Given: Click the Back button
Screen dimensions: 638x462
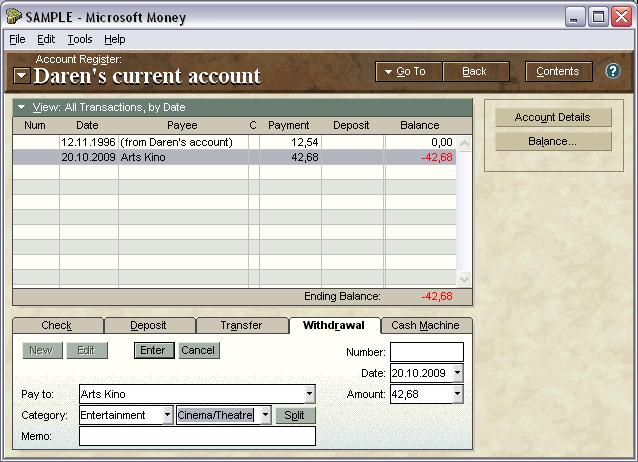Looking at the screenshot, I should pos(475,72).
